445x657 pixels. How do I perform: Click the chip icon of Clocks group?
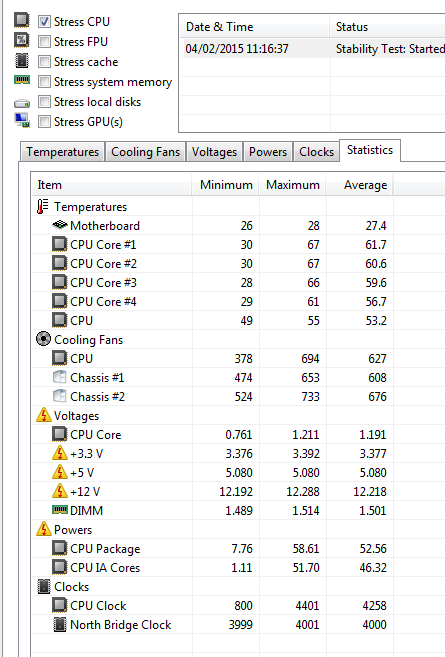point(44,586)
